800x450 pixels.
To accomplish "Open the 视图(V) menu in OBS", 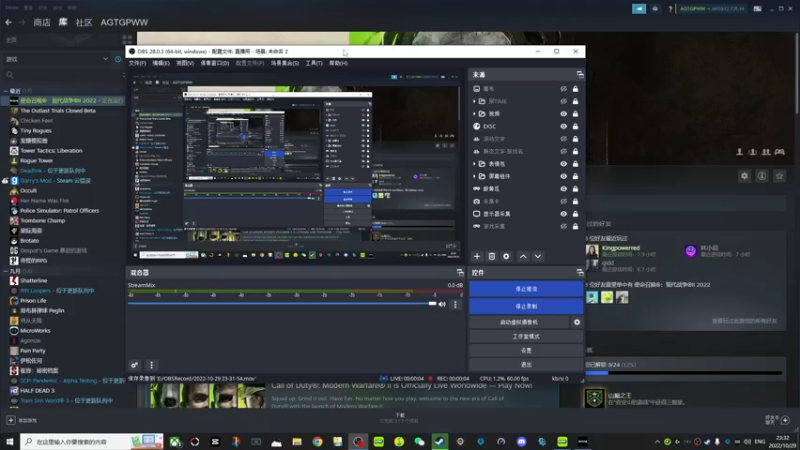I will pyautogui.click(x=185, y=63).
